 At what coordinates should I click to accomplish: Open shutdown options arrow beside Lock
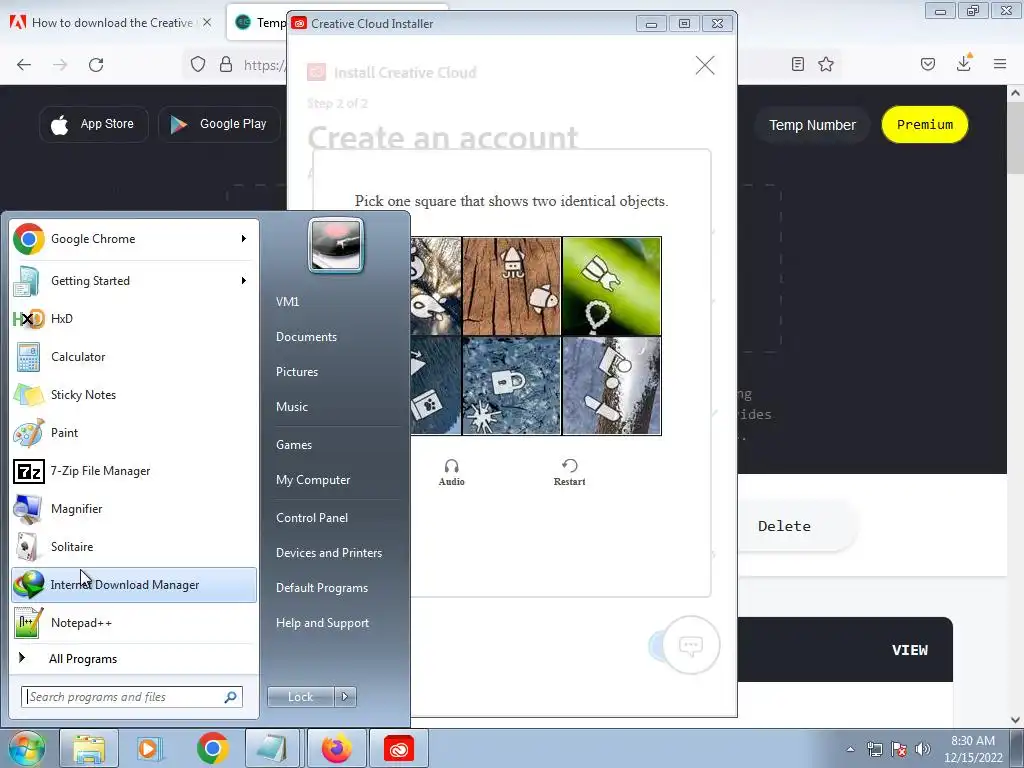(345, 697)
